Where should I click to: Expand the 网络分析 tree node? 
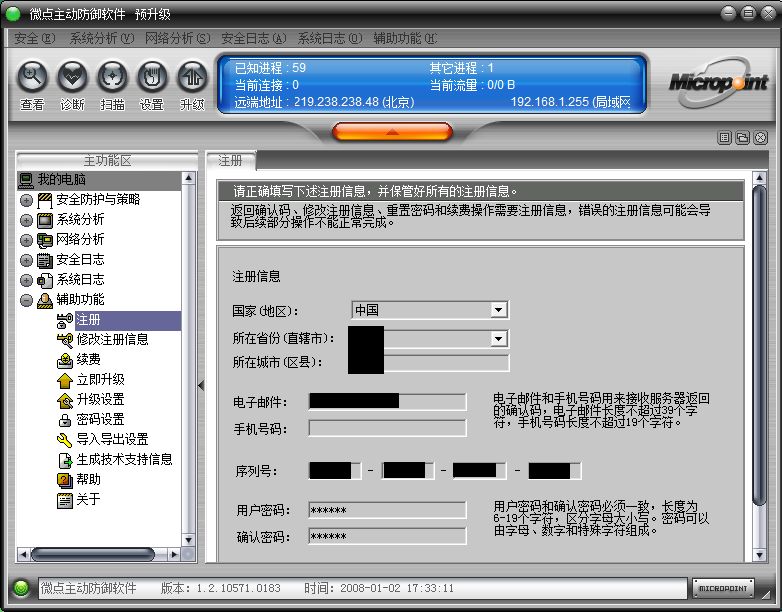coord(26,240)
